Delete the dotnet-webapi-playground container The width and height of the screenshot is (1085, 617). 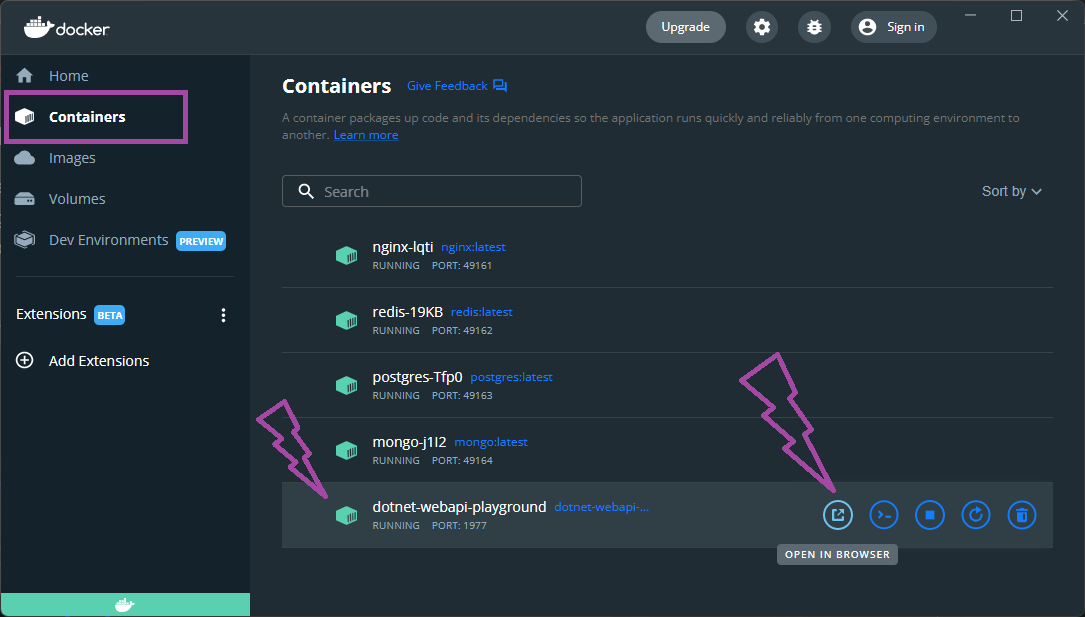click(1022, 515)
